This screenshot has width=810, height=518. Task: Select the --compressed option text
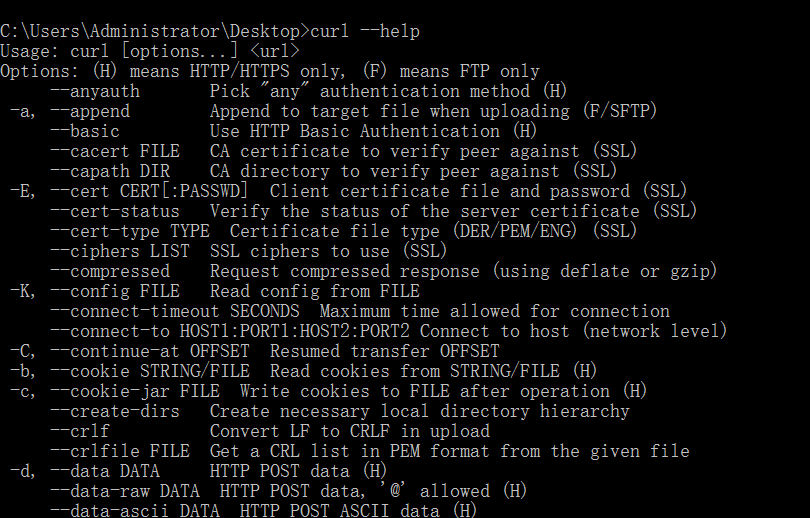(110, 272)
